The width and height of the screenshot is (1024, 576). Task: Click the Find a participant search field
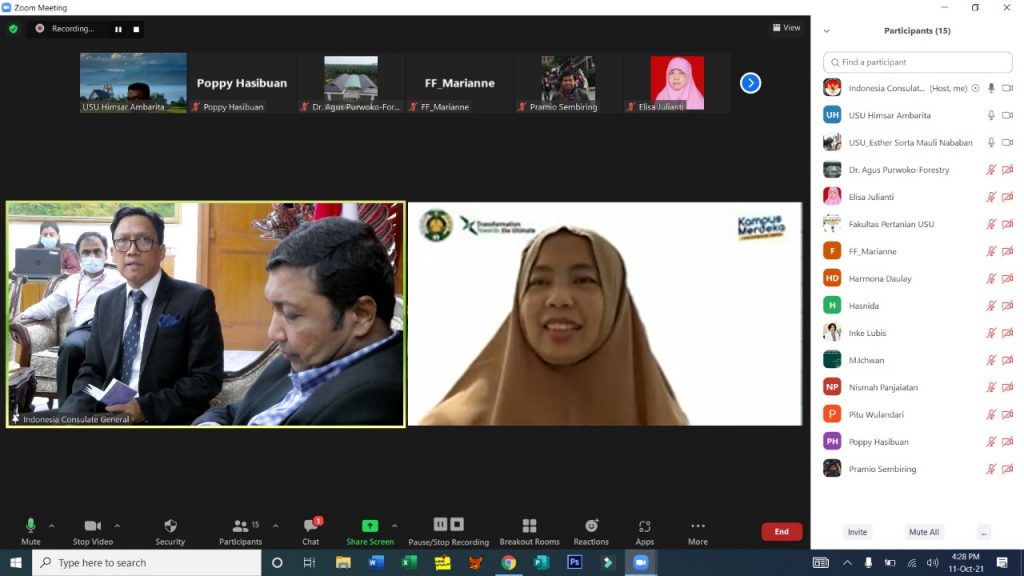[917, 62]
